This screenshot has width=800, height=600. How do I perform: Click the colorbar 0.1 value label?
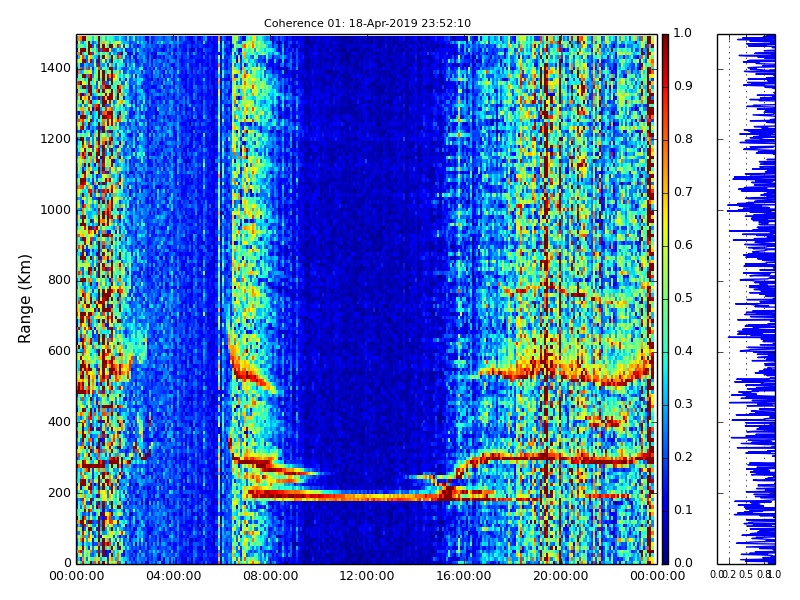click(x=683, y=510)
